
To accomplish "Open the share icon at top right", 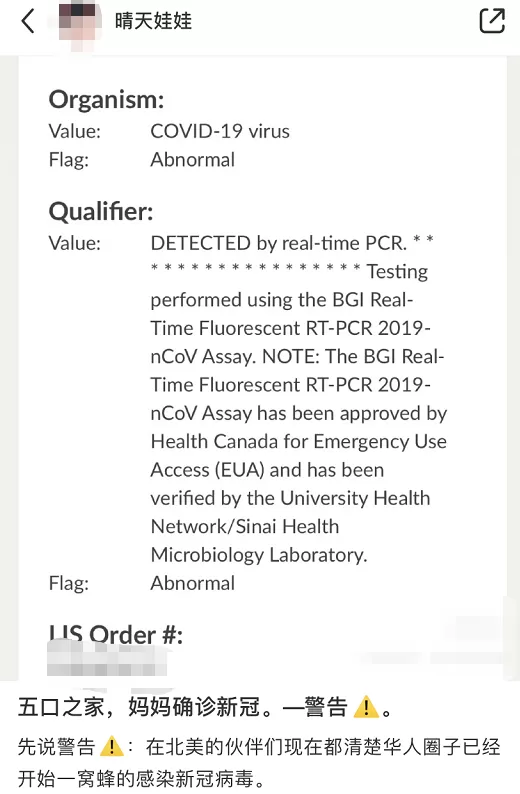I will (492, 21).
